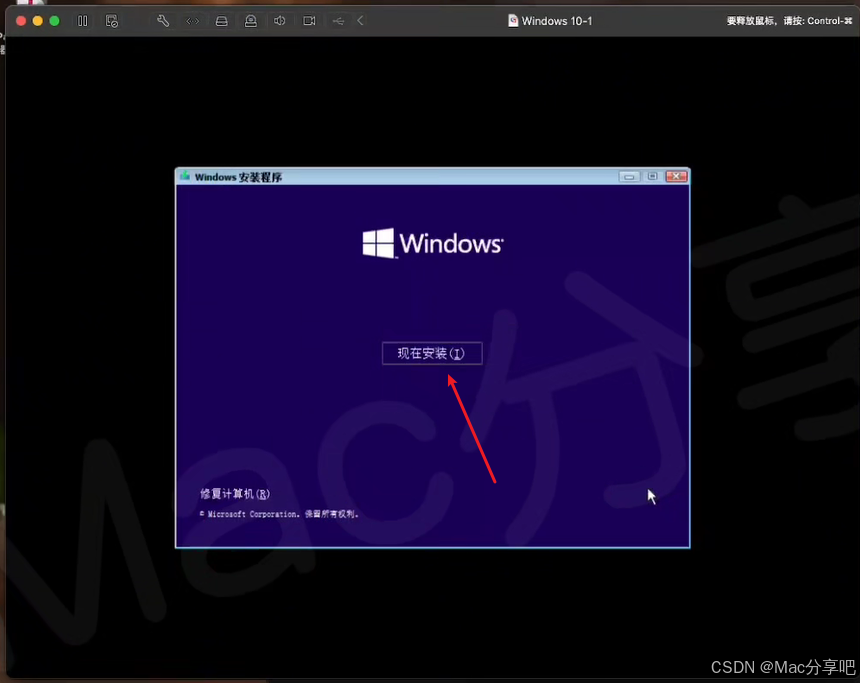860x683 pixels.
Task: Click the sound speaker icon
Action: (280, 21)
